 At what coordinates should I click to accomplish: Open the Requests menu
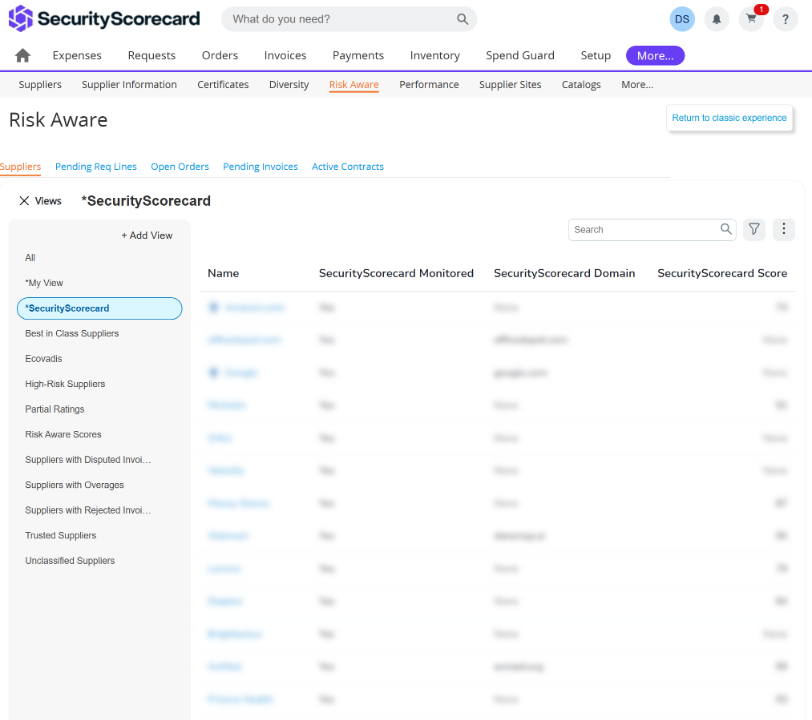(x=152, y=55)
